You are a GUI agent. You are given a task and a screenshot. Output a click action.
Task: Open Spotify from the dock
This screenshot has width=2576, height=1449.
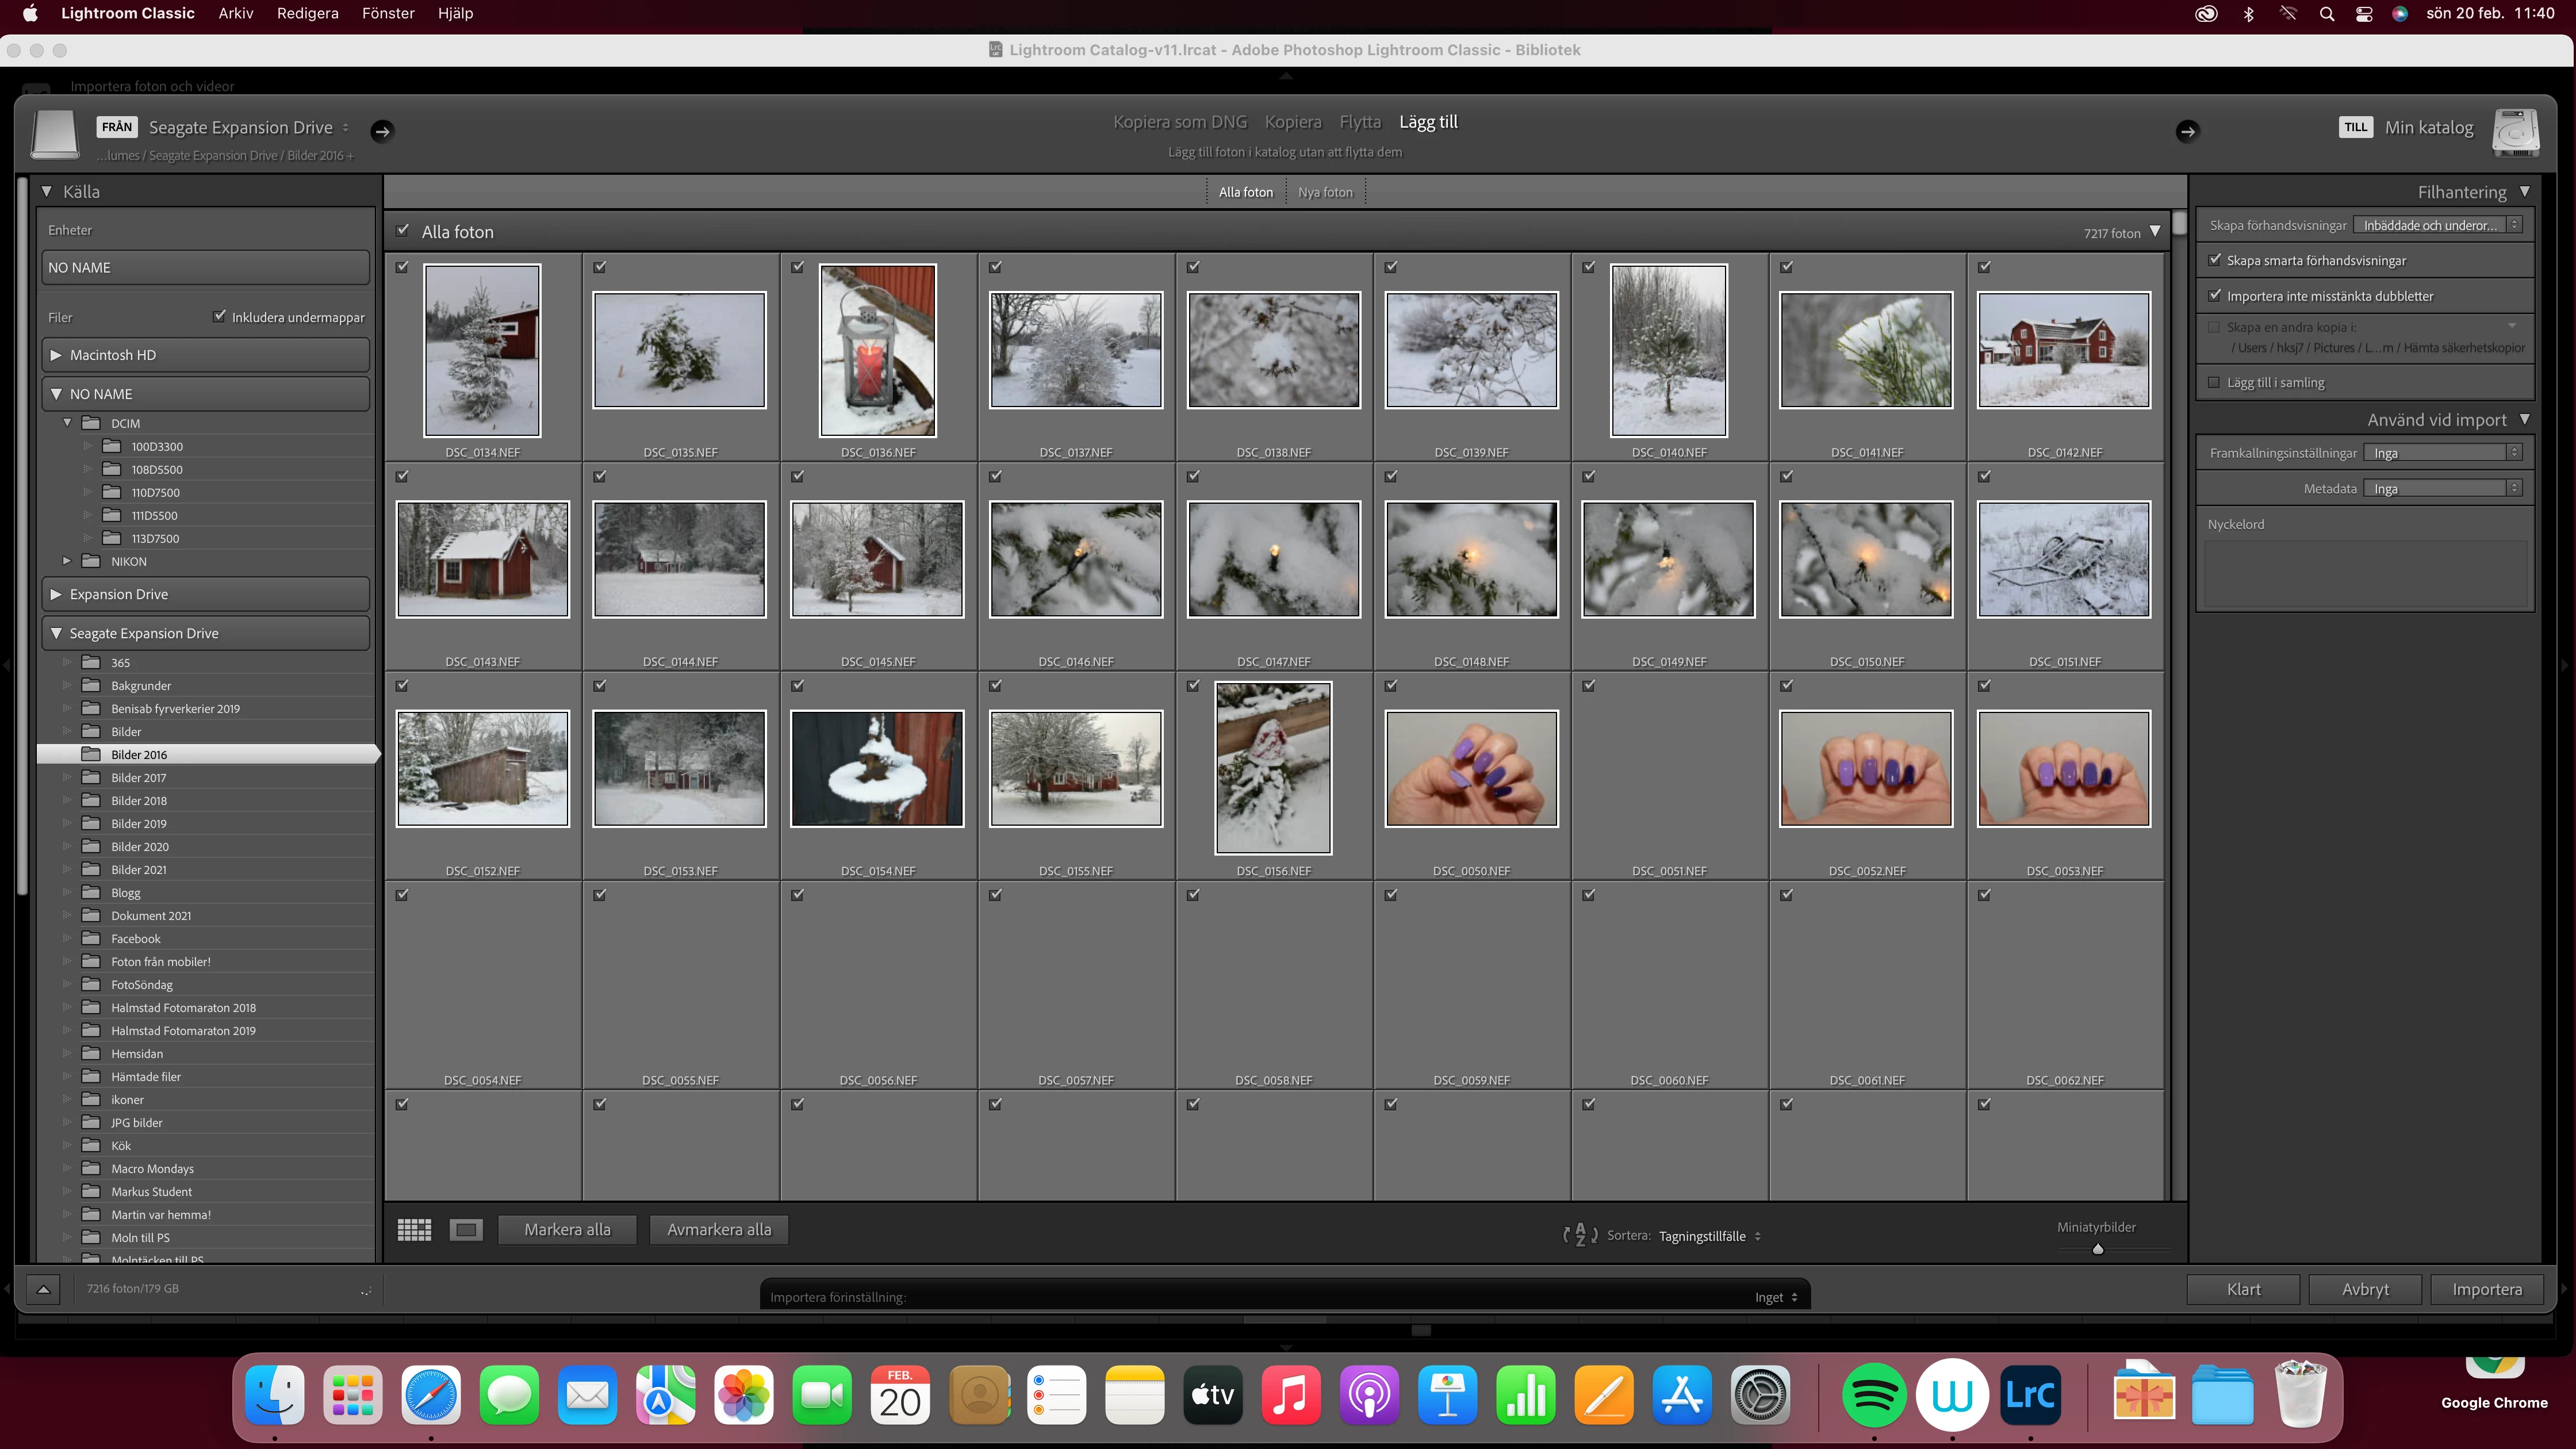point(1873,1394)
